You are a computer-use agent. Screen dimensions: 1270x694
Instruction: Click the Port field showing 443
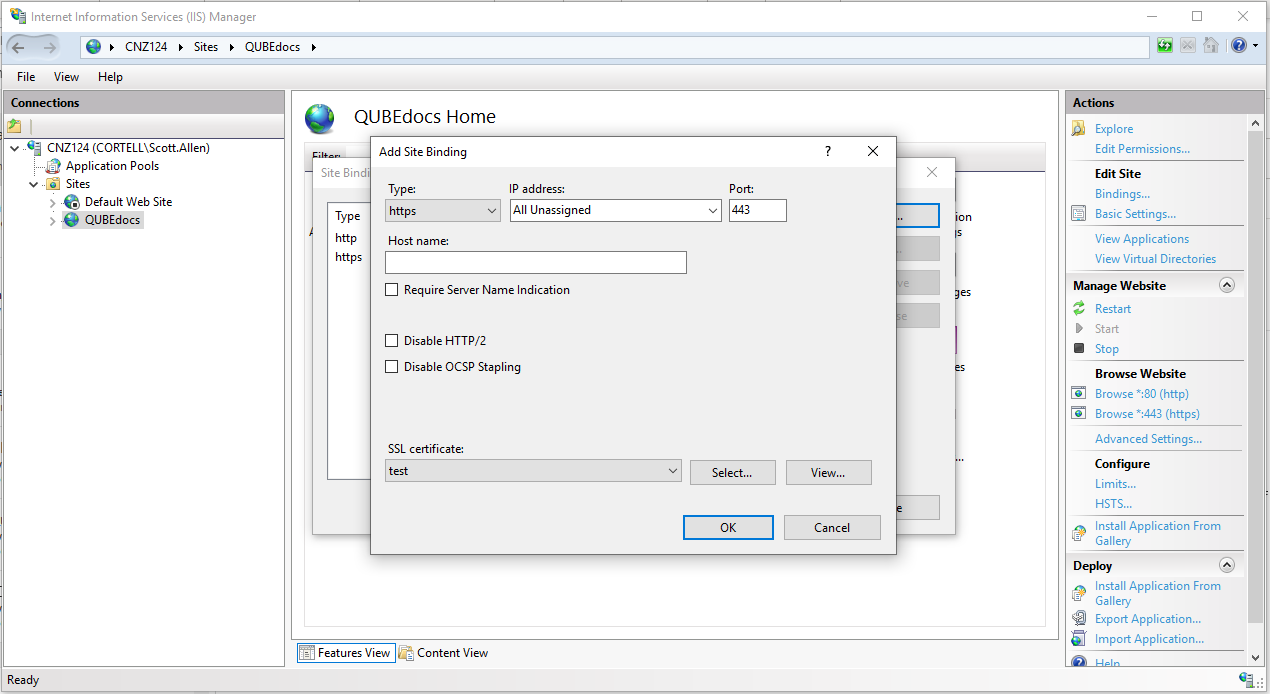757,210
